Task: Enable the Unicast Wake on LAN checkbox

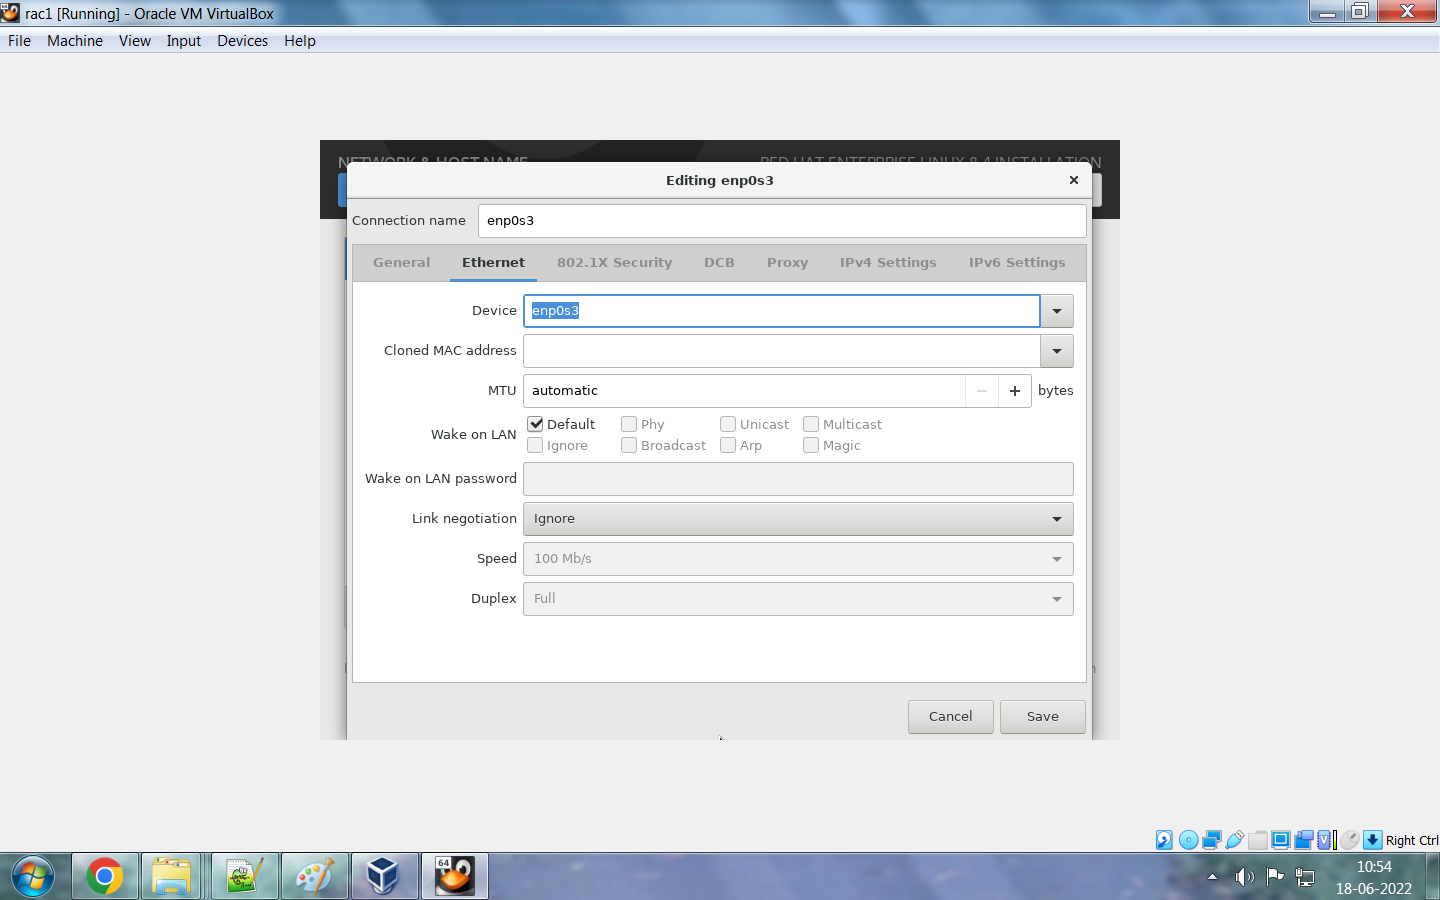Action: [x=728, y=424]
